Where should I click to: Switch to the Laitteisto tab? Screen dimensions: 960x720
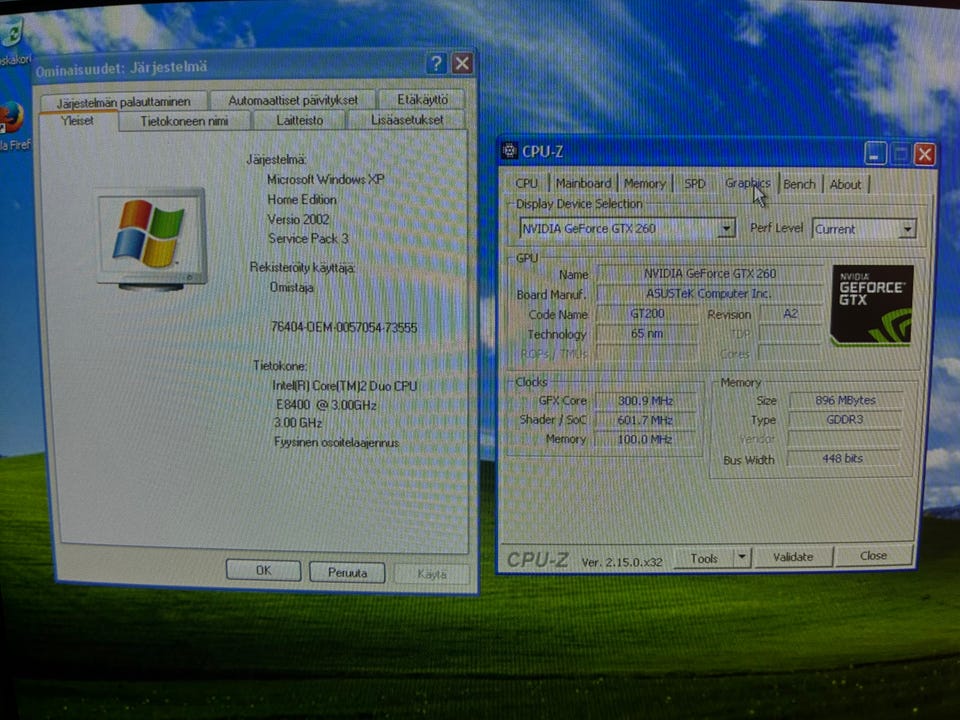[x=299, y=120]
